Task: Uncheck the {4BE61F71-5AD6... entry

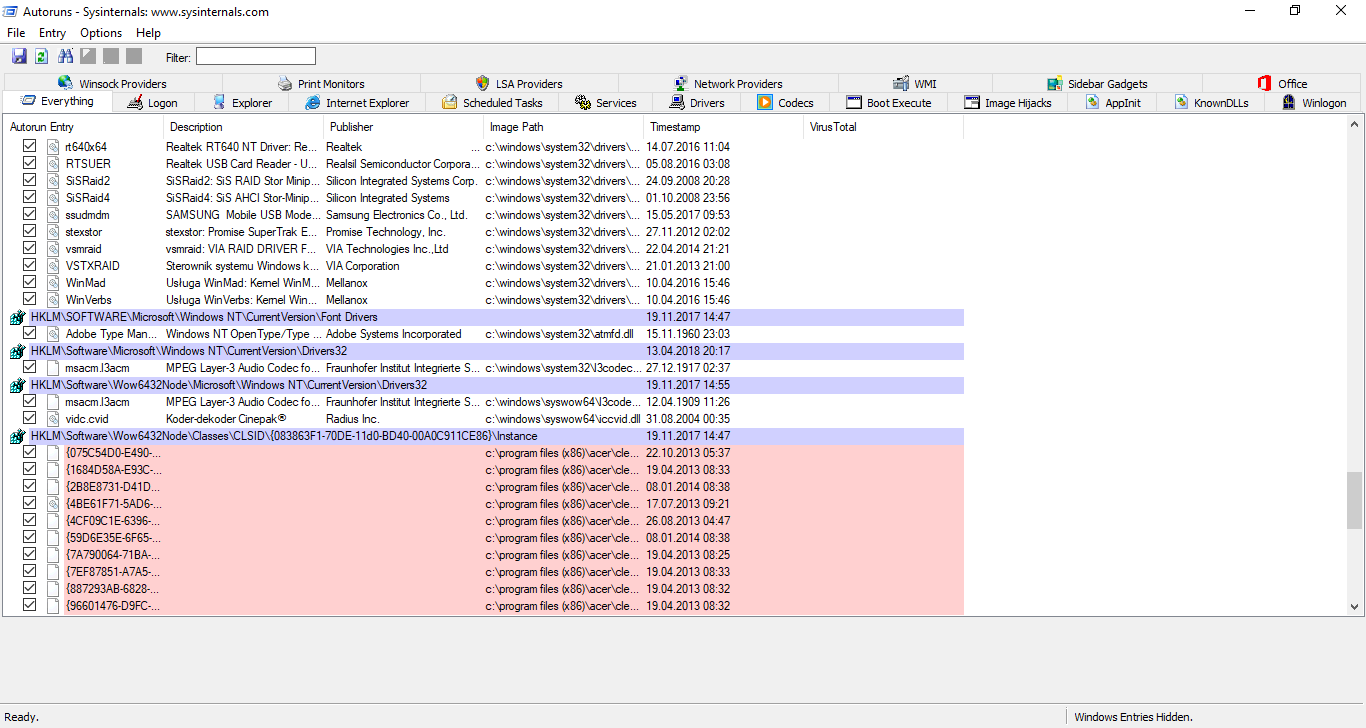Action: click(x=29, y=504)
